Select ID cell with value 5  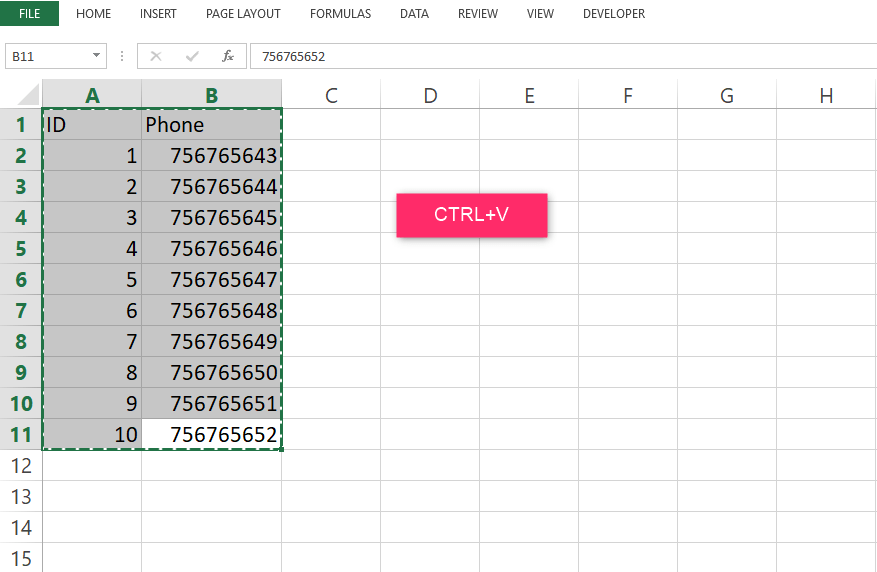(x=92, y=279)
